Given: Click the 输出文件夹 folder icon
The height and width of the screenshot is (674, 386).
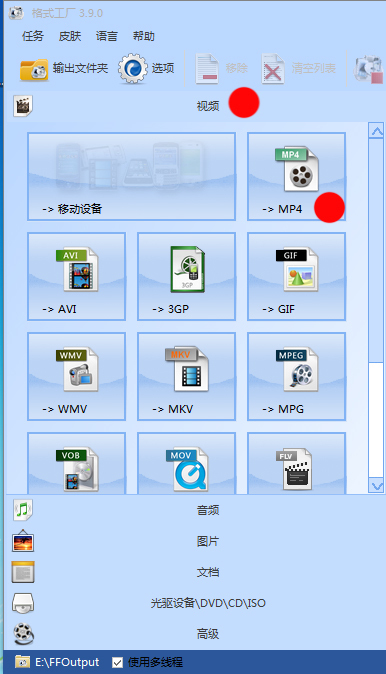Looking at the screenshot, I should [x=34, y=69].
